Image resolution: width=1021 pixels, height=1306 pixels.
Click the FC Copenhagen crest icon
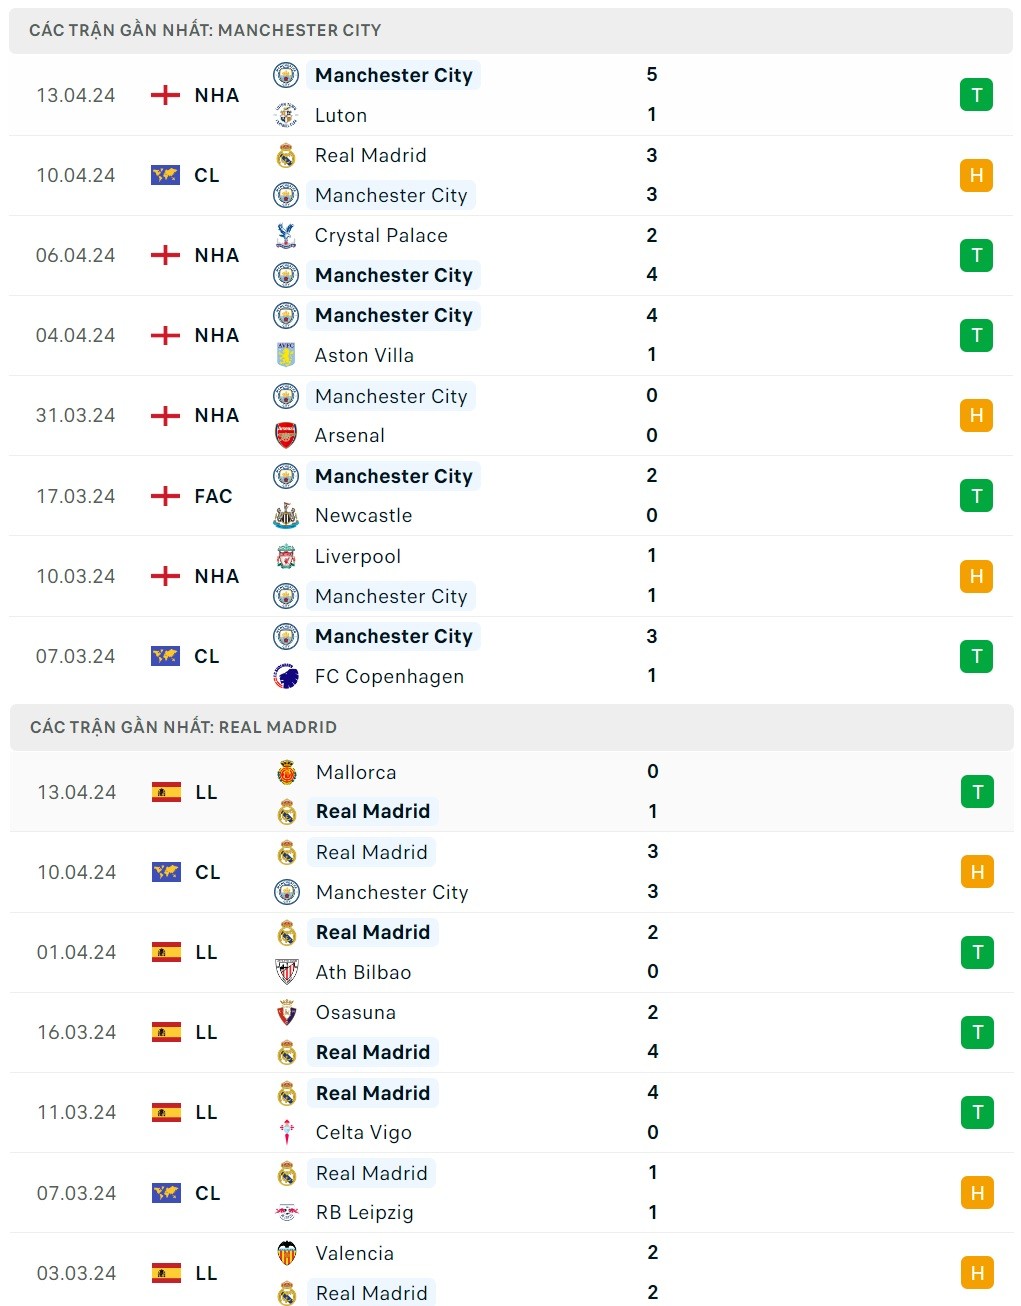coord(286,676)
